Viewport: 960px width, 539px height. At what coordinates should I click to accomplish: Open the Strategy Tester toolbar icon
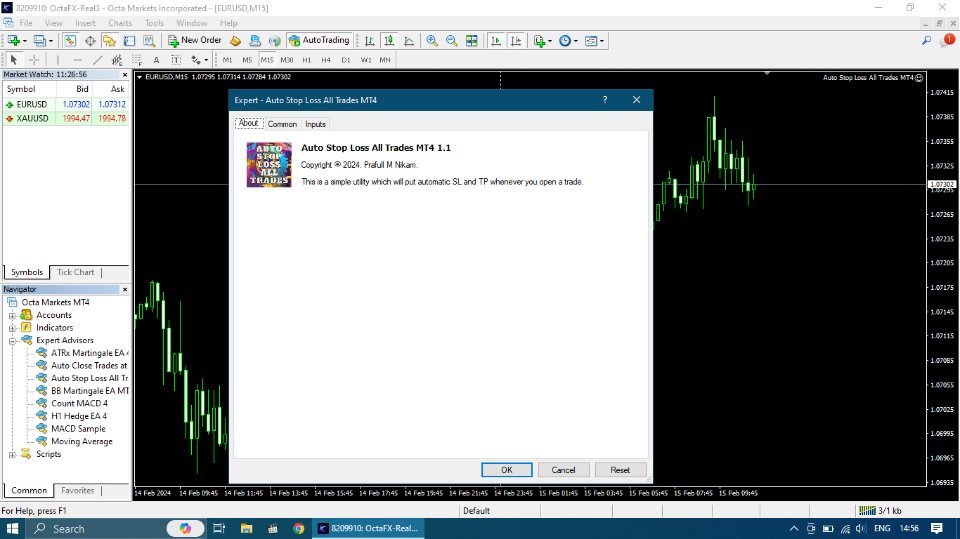(x=149, y=40)
